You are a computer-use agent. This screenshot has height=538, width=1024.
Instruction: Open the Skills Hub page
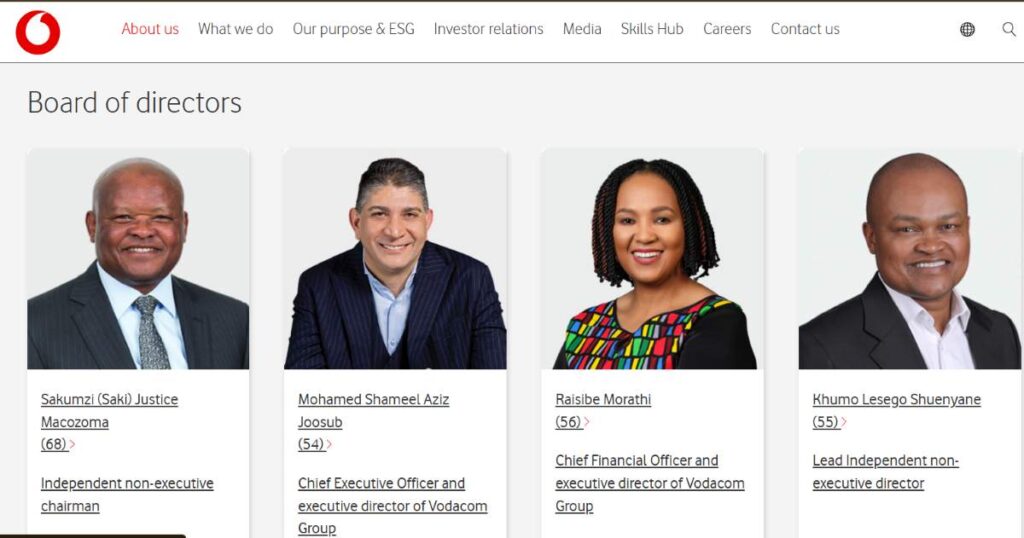(652, 29)
